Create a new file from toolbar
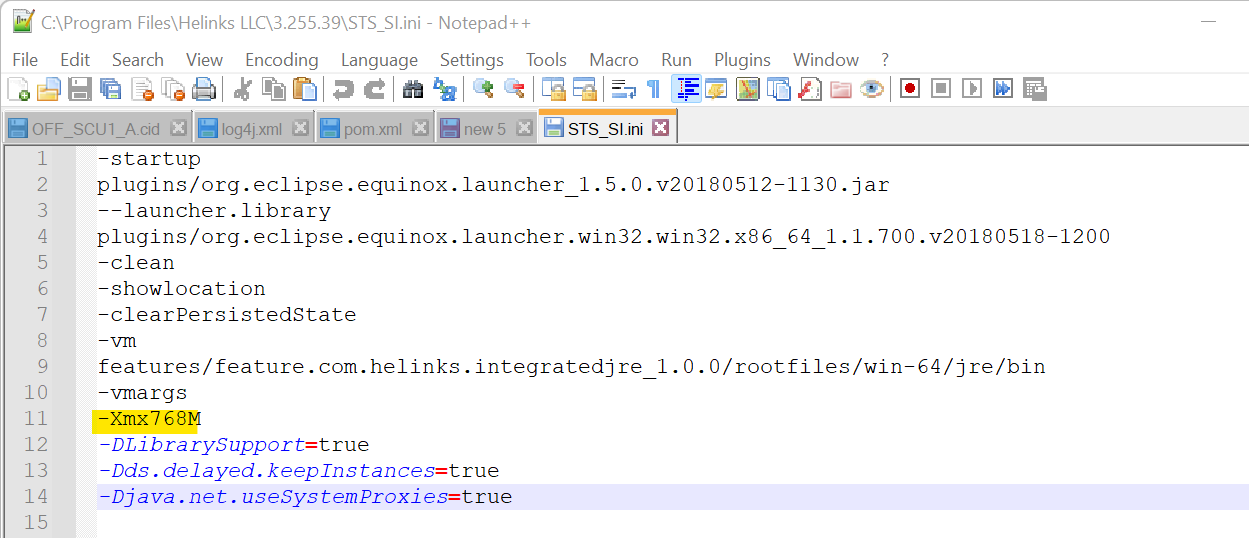 [18, 89]
